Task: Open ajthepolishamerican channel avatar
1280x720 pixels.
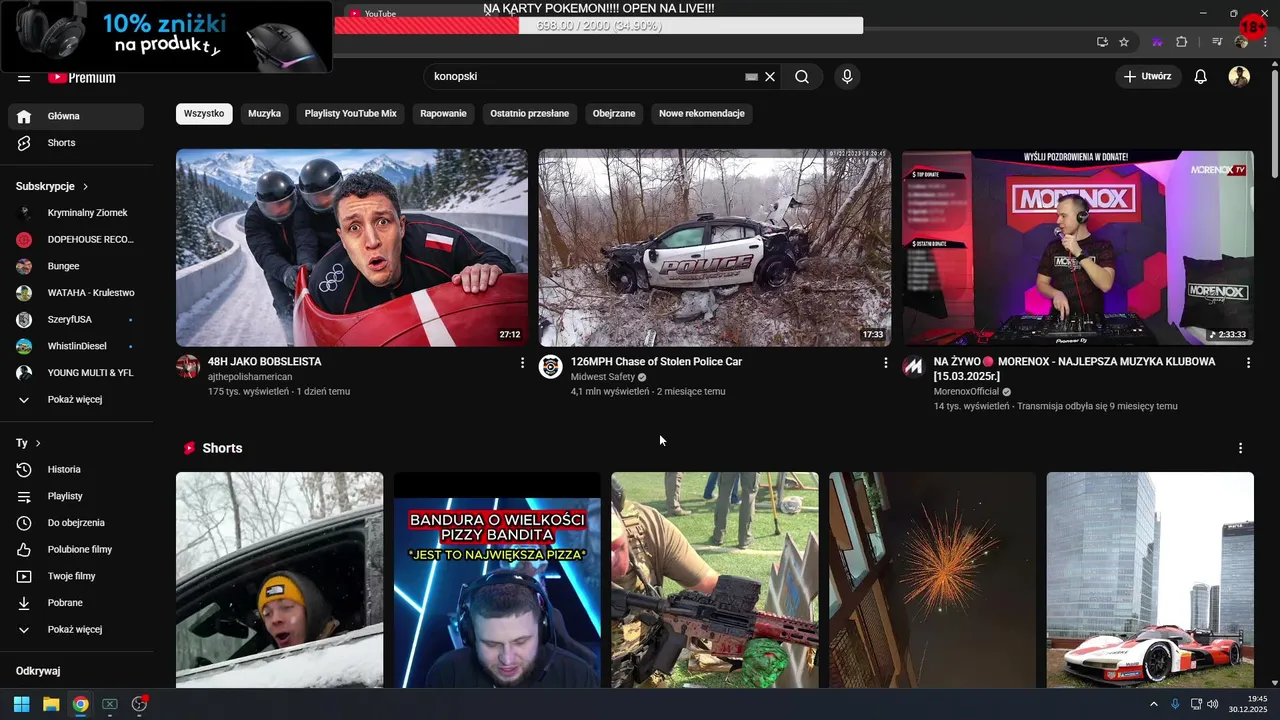Action: point(188,367)
